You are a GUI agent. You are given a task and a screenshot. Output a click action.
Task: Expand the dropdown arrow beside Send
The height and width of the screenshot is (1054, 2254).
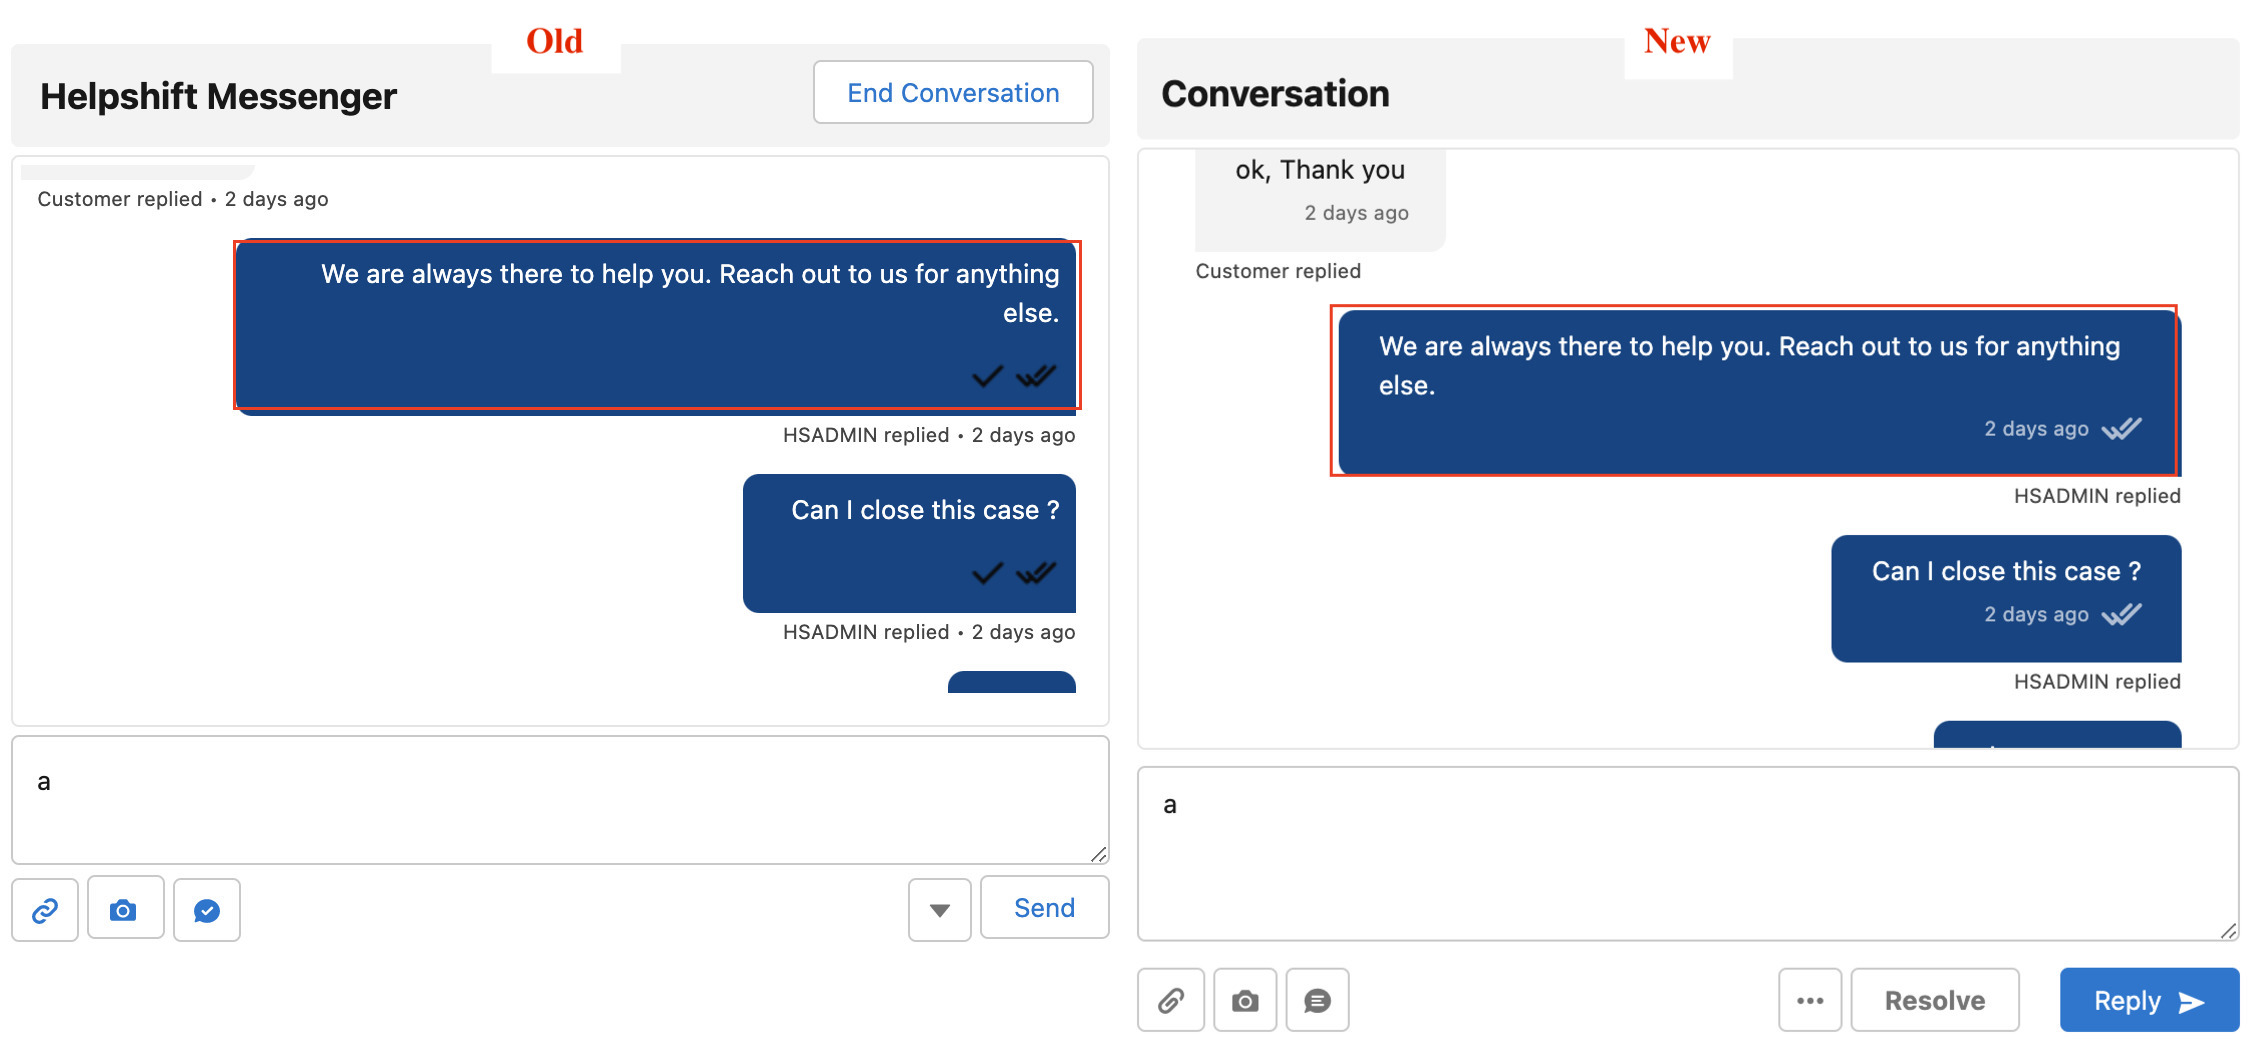[939, 910]
